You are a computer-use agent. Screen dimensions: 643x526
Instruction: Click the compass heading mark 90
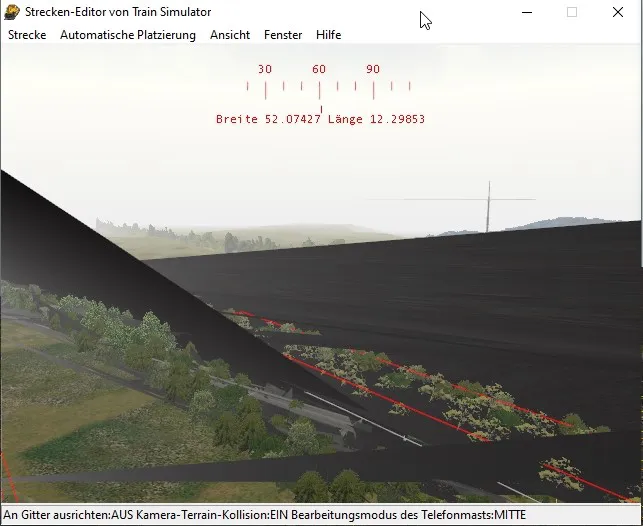[x=373, y=69]
